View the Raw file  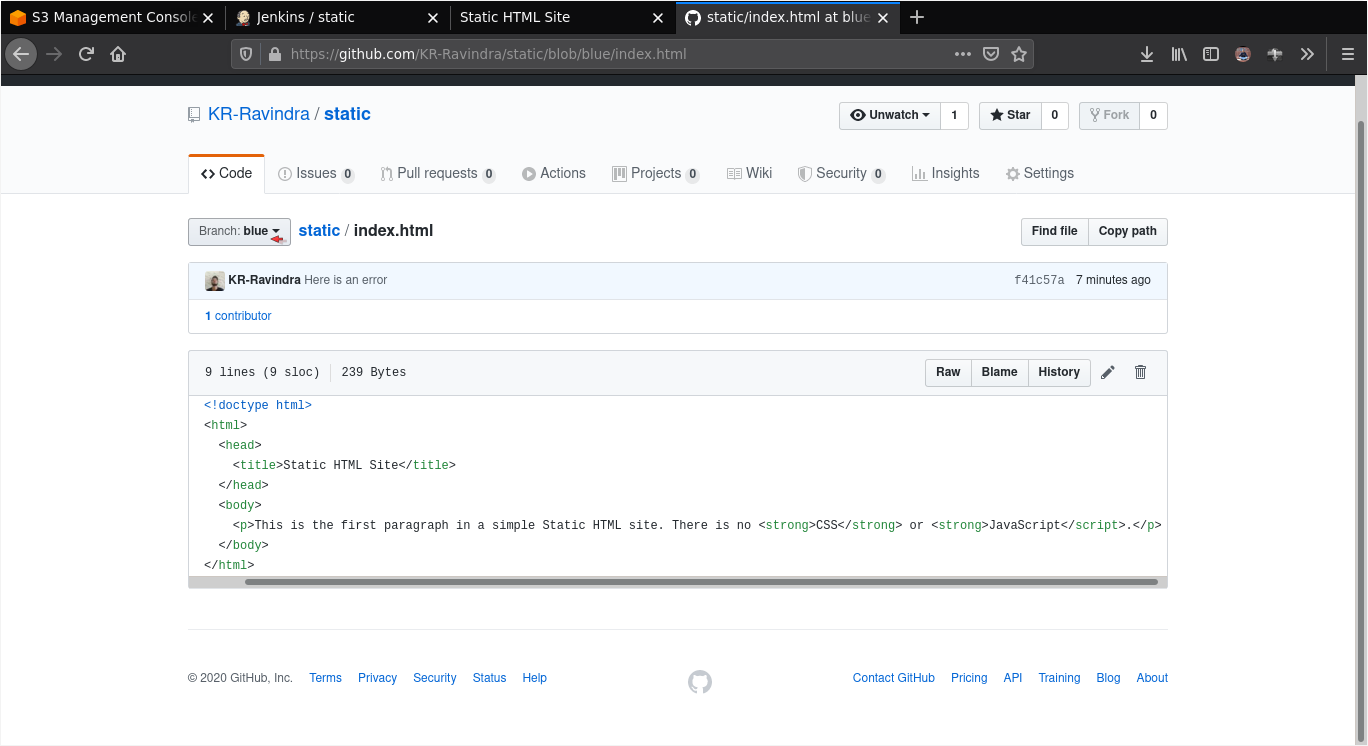tap(948, 372)
